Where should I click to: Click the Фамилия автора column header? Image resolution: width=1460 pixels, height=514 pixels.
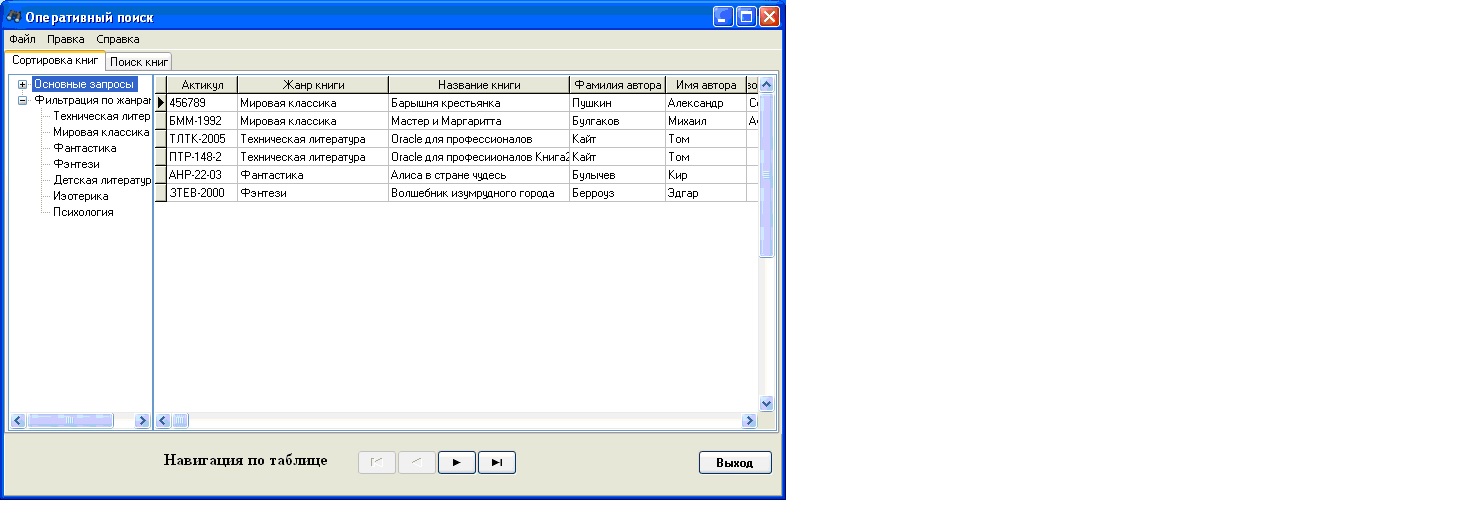point(617,85)
